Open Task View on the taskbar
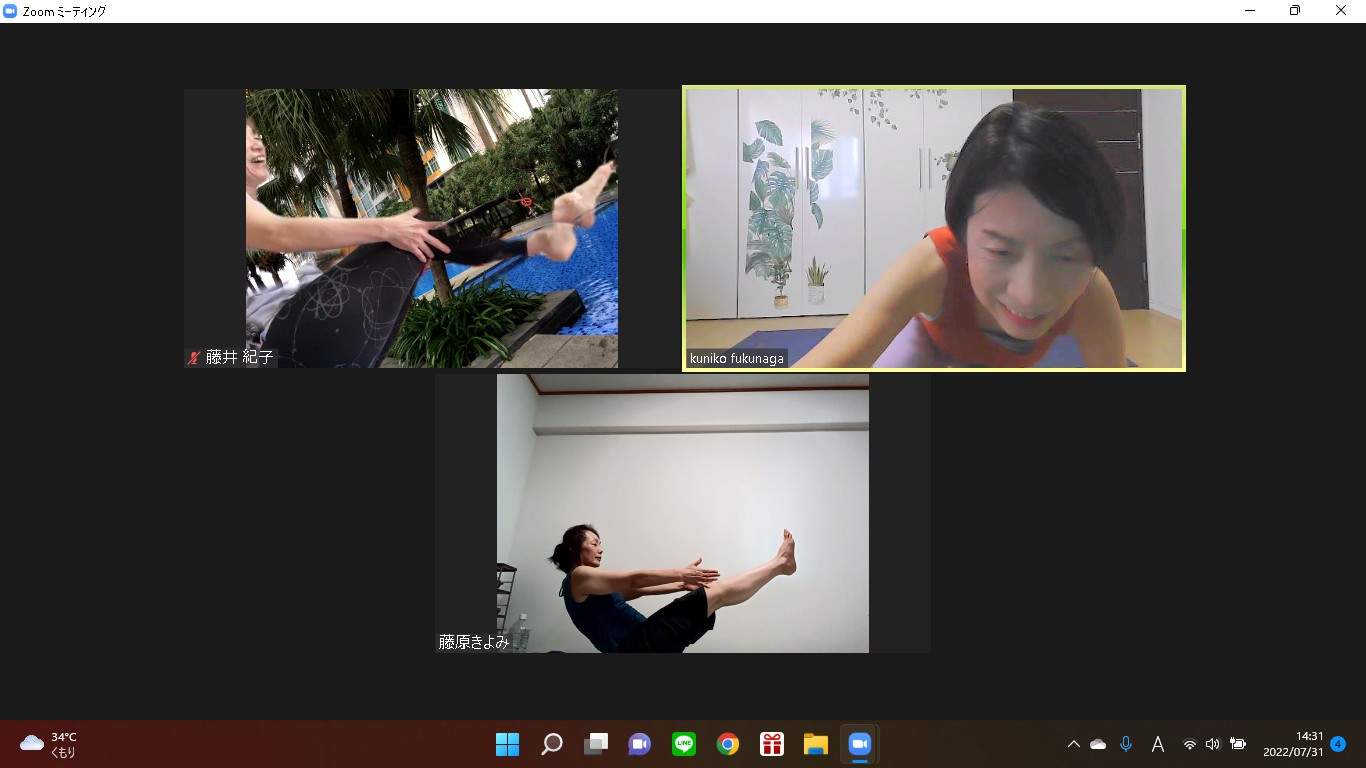Viewport: 1366px width, 768px height. (x=596, y=744)
